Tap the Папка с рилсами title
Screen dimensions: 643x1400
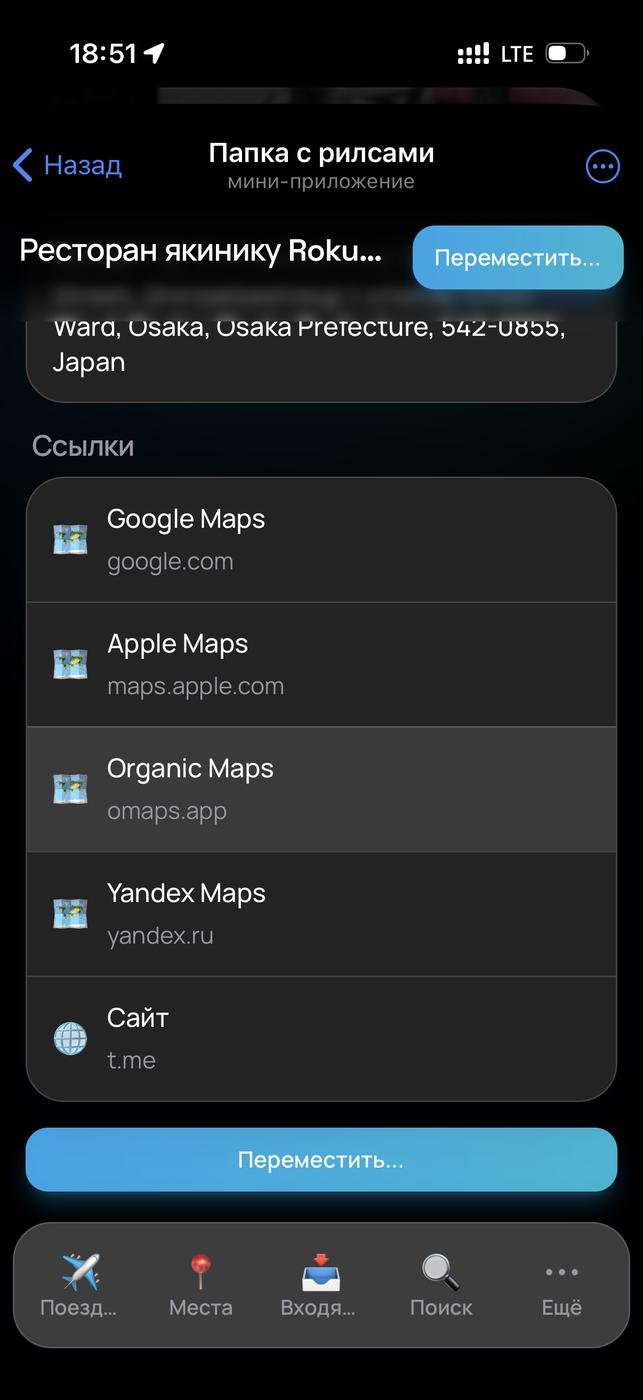pyautogui.click(x=321, y=154)
